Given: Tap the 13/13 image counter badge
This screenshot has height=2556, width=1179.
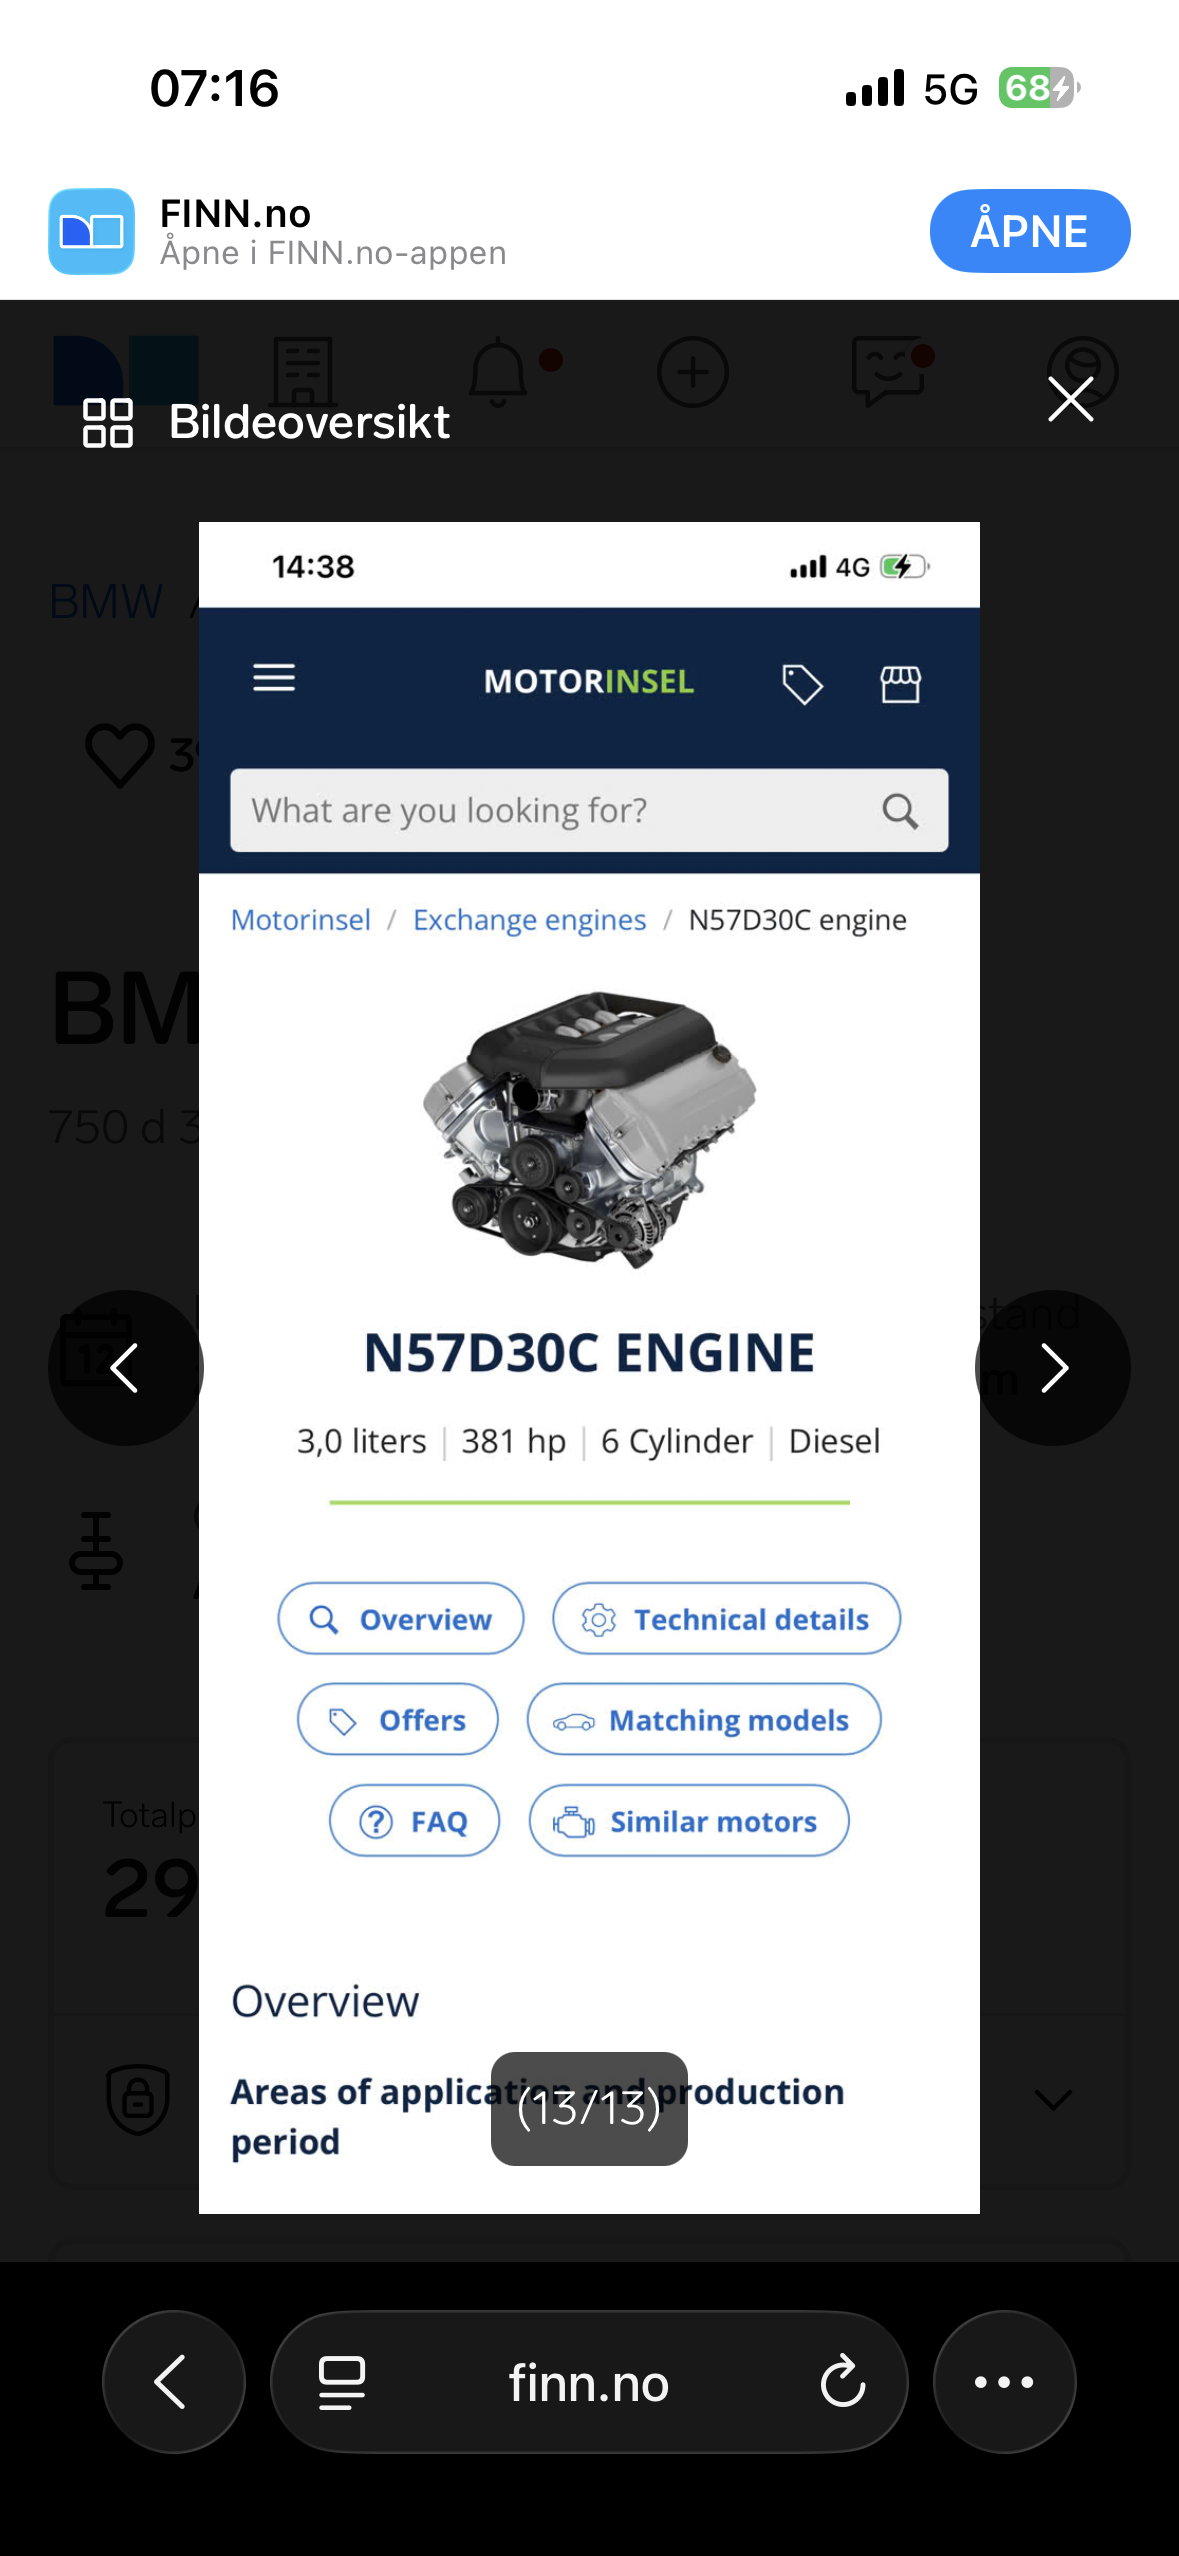Looking at the screenshot, I should [x=589, y=2108].
